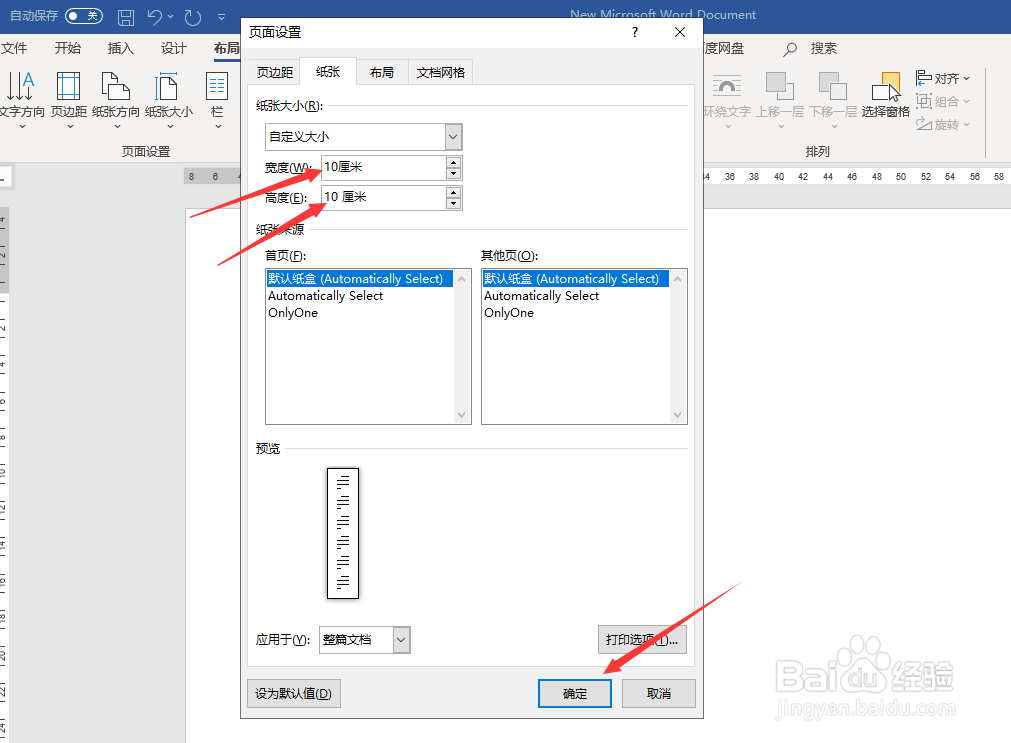The image size is (1011, 743).
Task: Switch to the 布局 dialog tab
Action: coord(382,72)
